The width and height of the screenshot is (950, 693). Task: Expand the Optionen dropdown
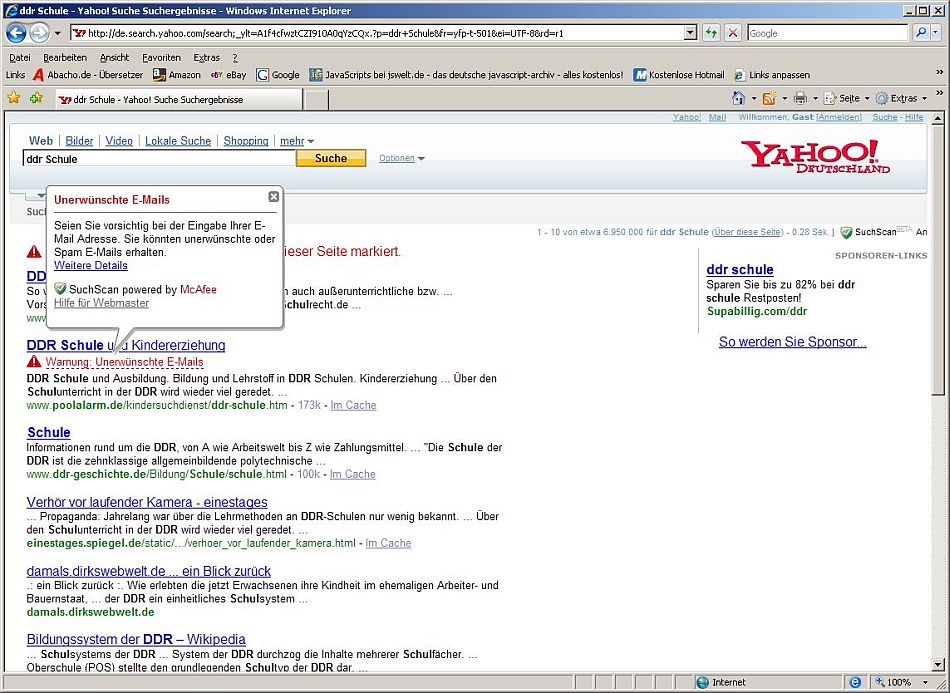(402, 158)
